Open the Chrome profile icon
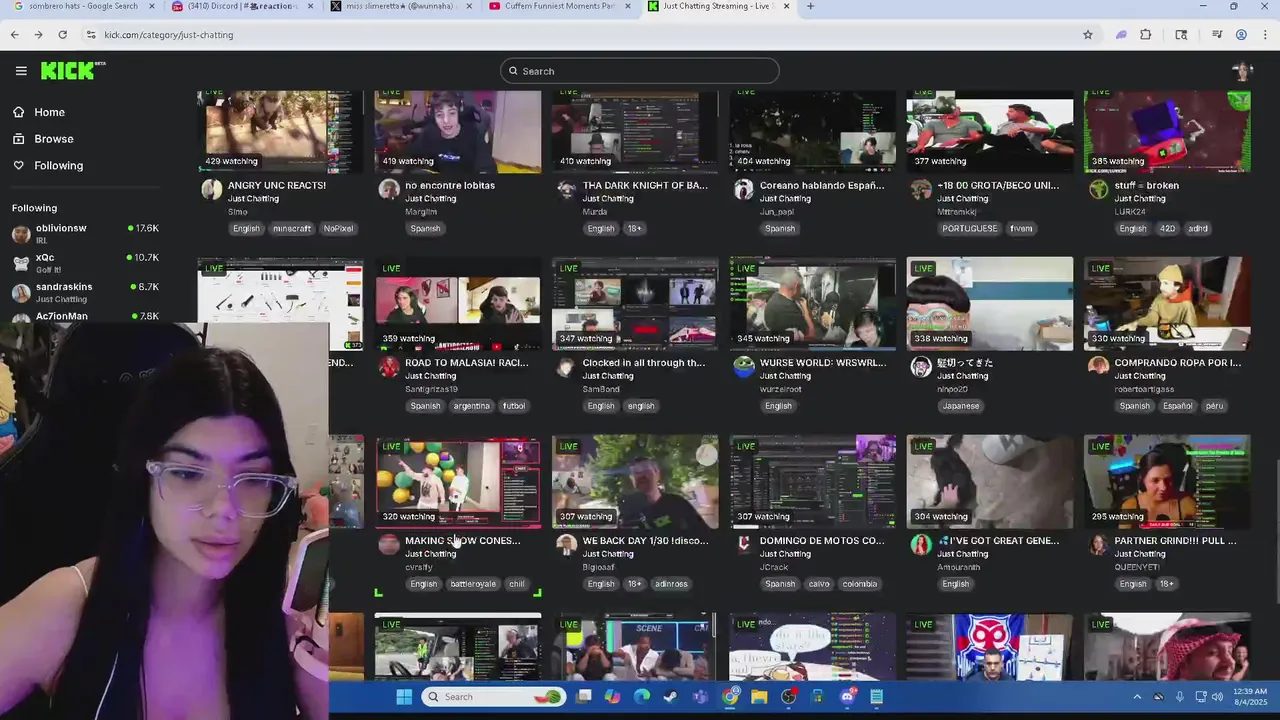Screen dimensions: 1280x720 1241,35
